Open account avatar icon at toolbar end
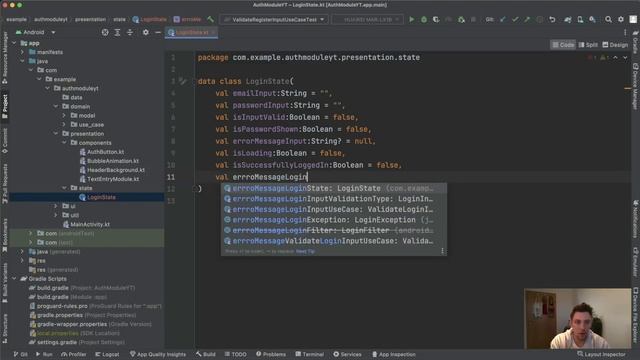The height and width of the screenshot is (360, 640). tap(633, 19)
